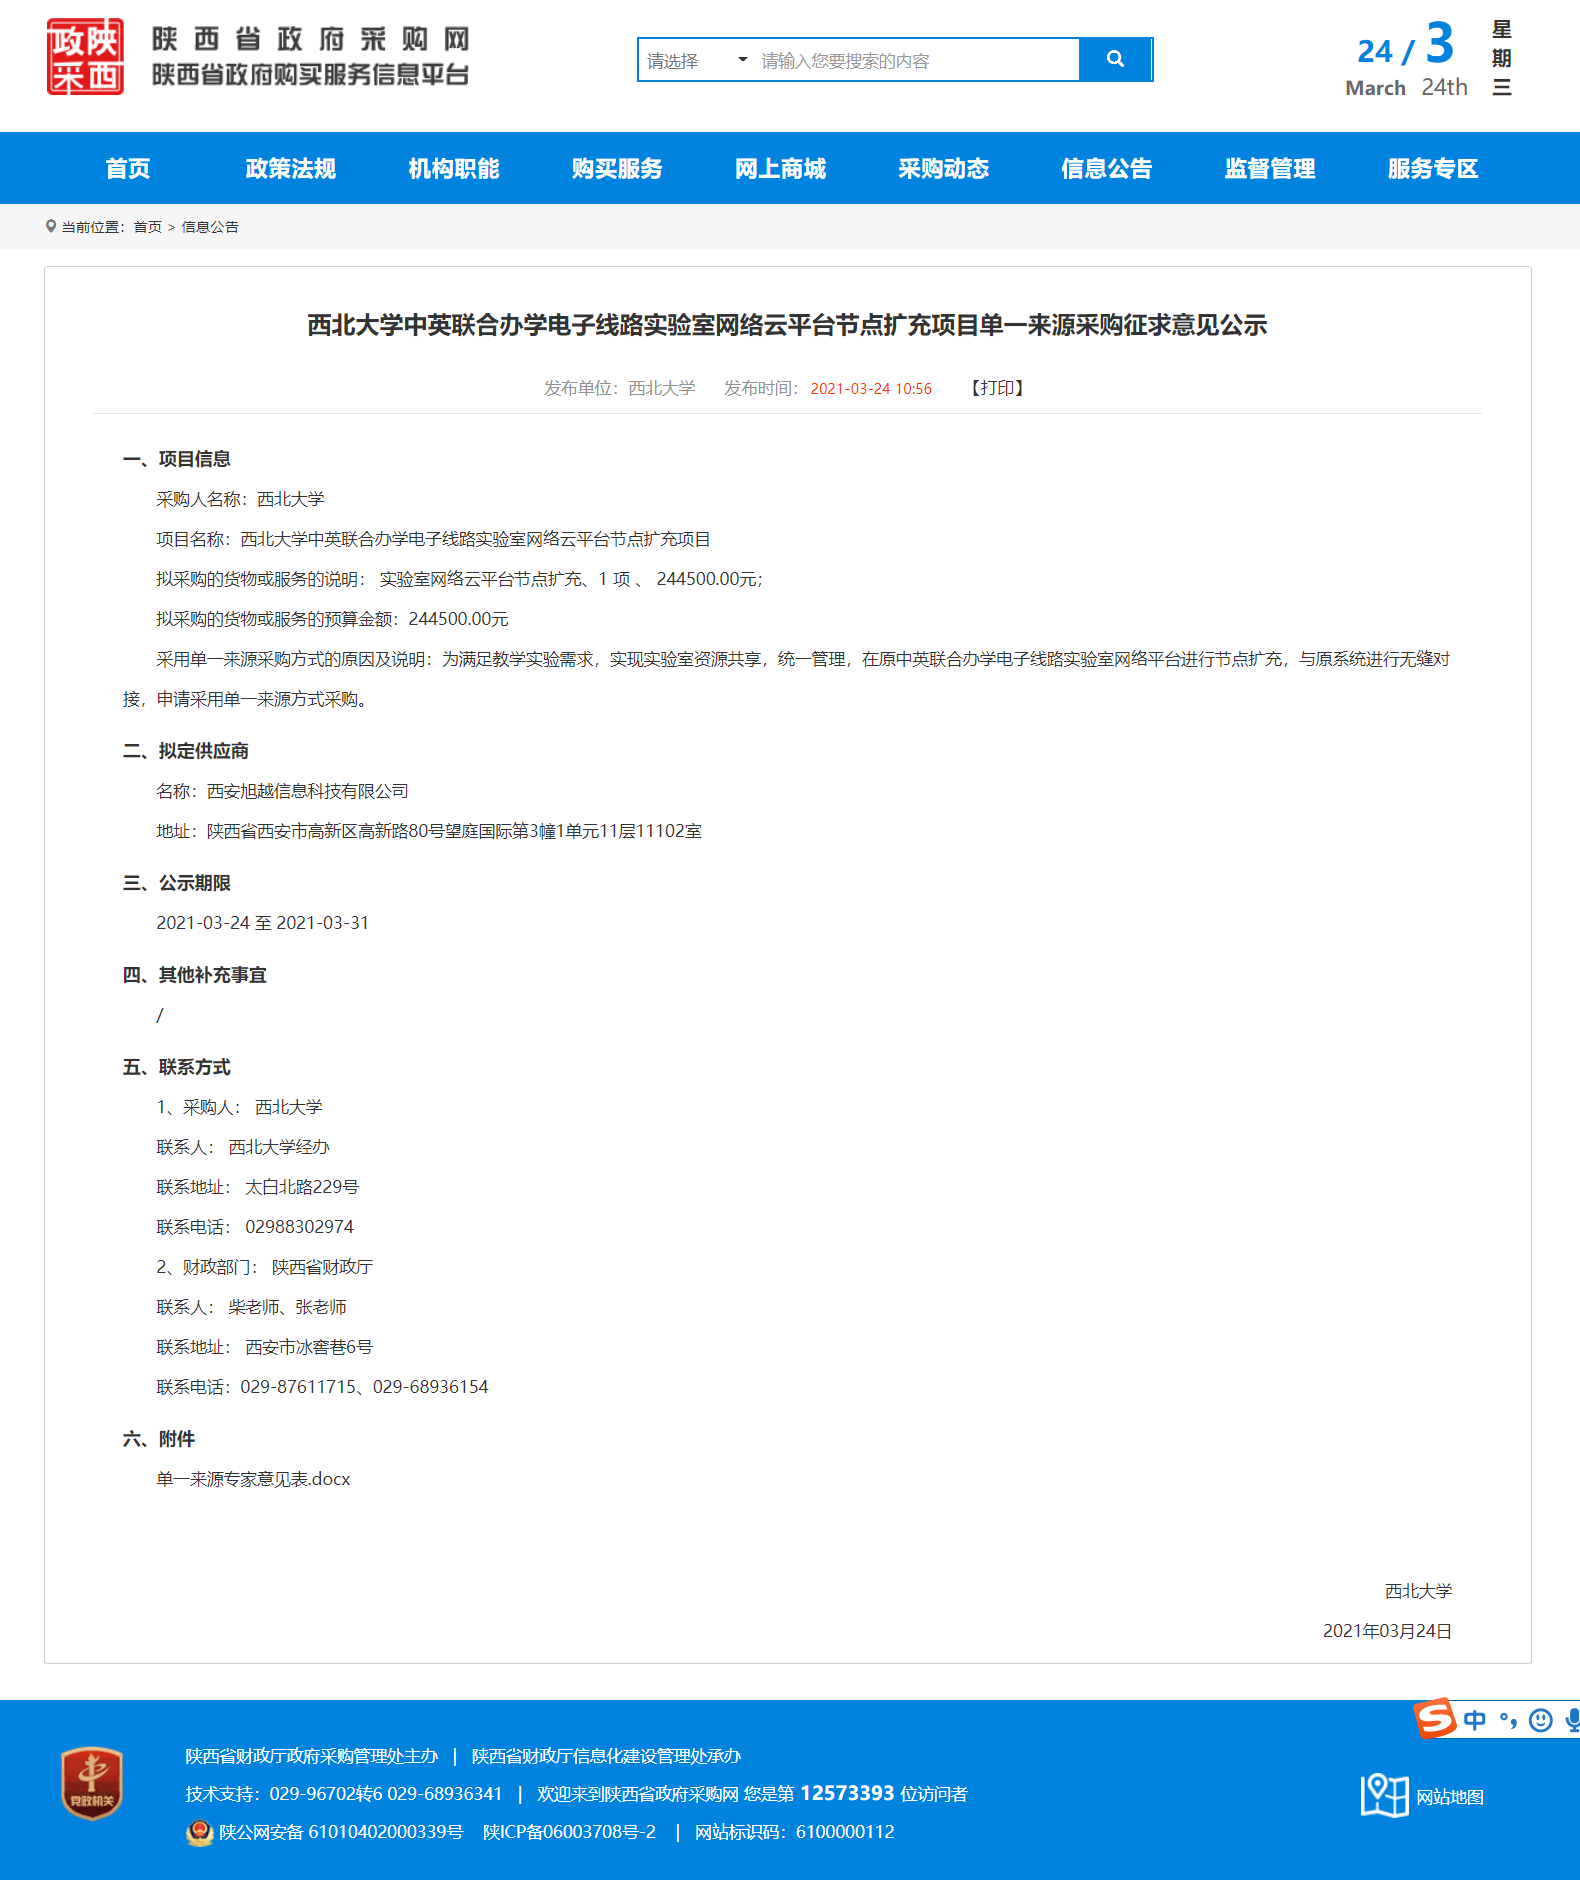Select 网上商城 in the navigation bar
The image size is (1580, 1880).
(780, 169)
